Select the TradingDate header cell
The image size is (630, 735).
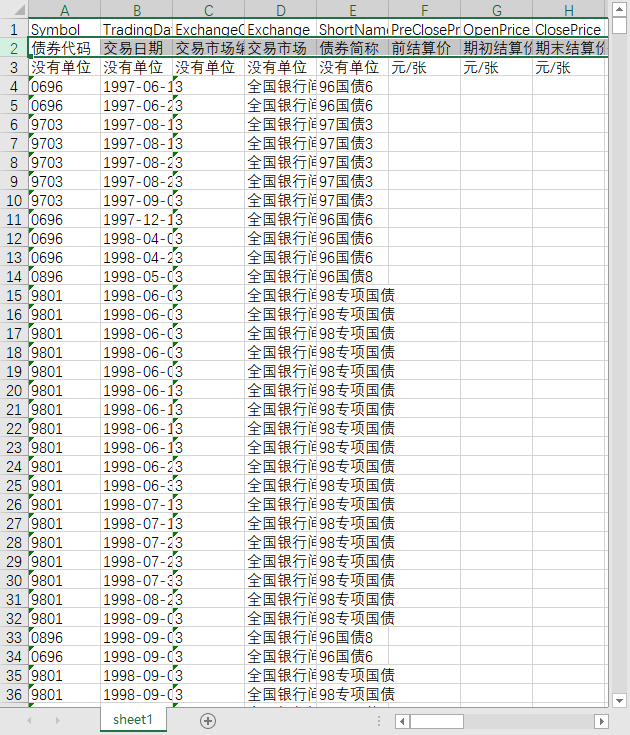point(136,30)
